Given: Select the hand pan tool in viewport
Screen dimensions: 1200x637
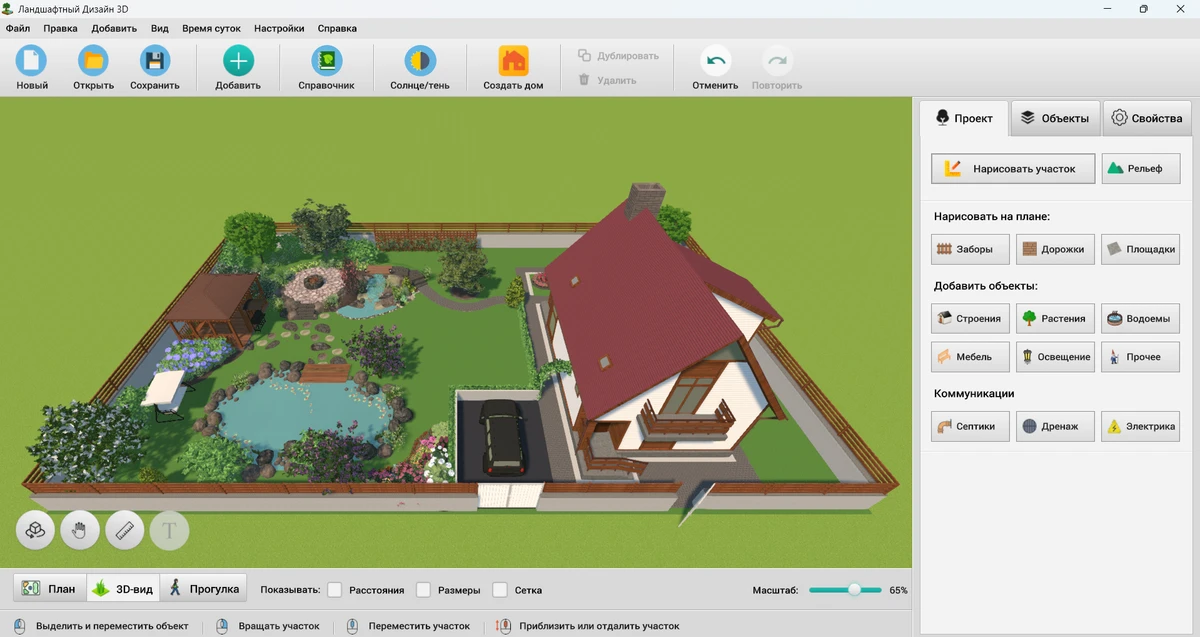Looking at the screenshot, I should (x=80, y=530).
